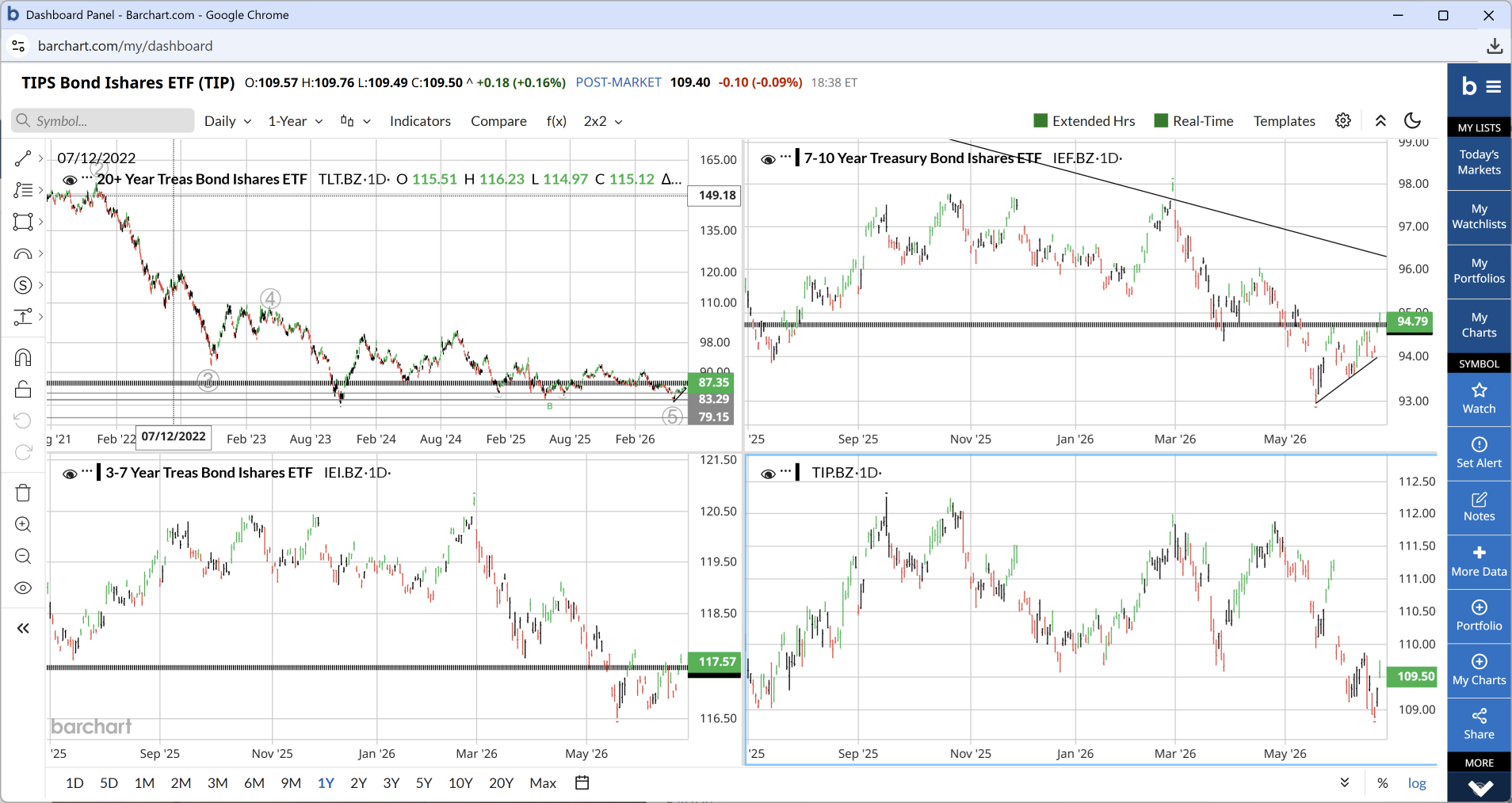Viewport: 1512px width, 803px height.
Task: Open chart settings gear
Action: (1343, 121)
